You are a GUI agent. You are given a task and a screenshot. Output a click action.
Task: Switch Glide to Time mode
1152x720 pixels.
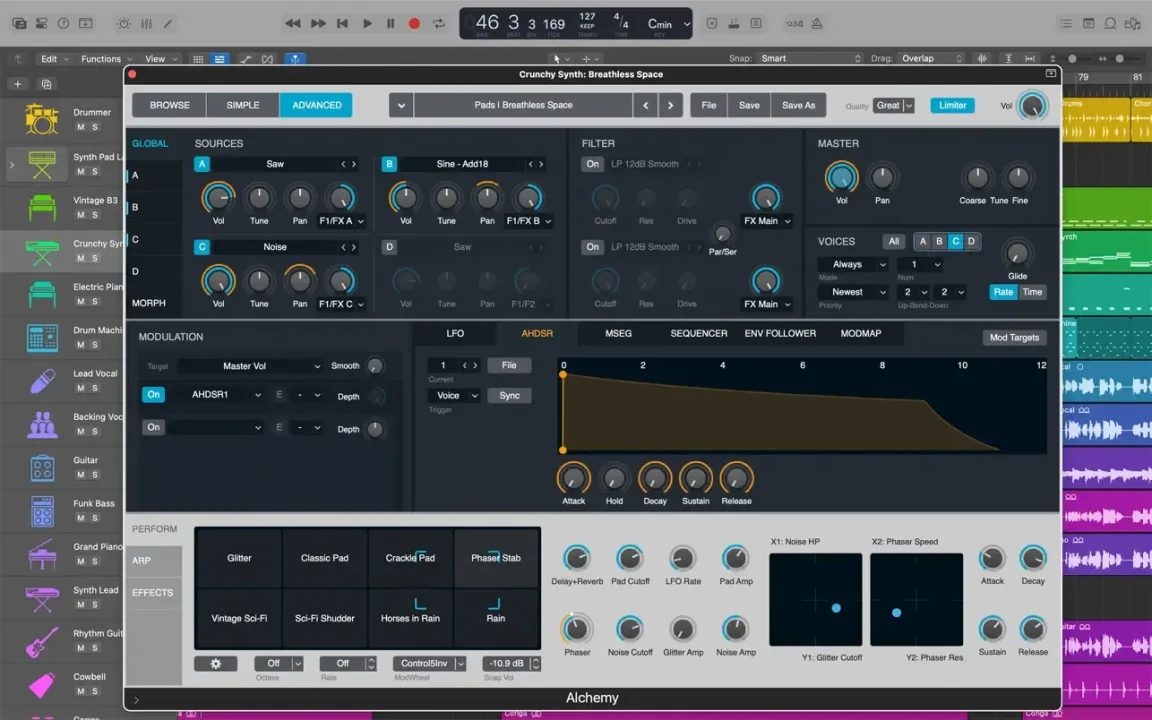[x=1032, y=292]
